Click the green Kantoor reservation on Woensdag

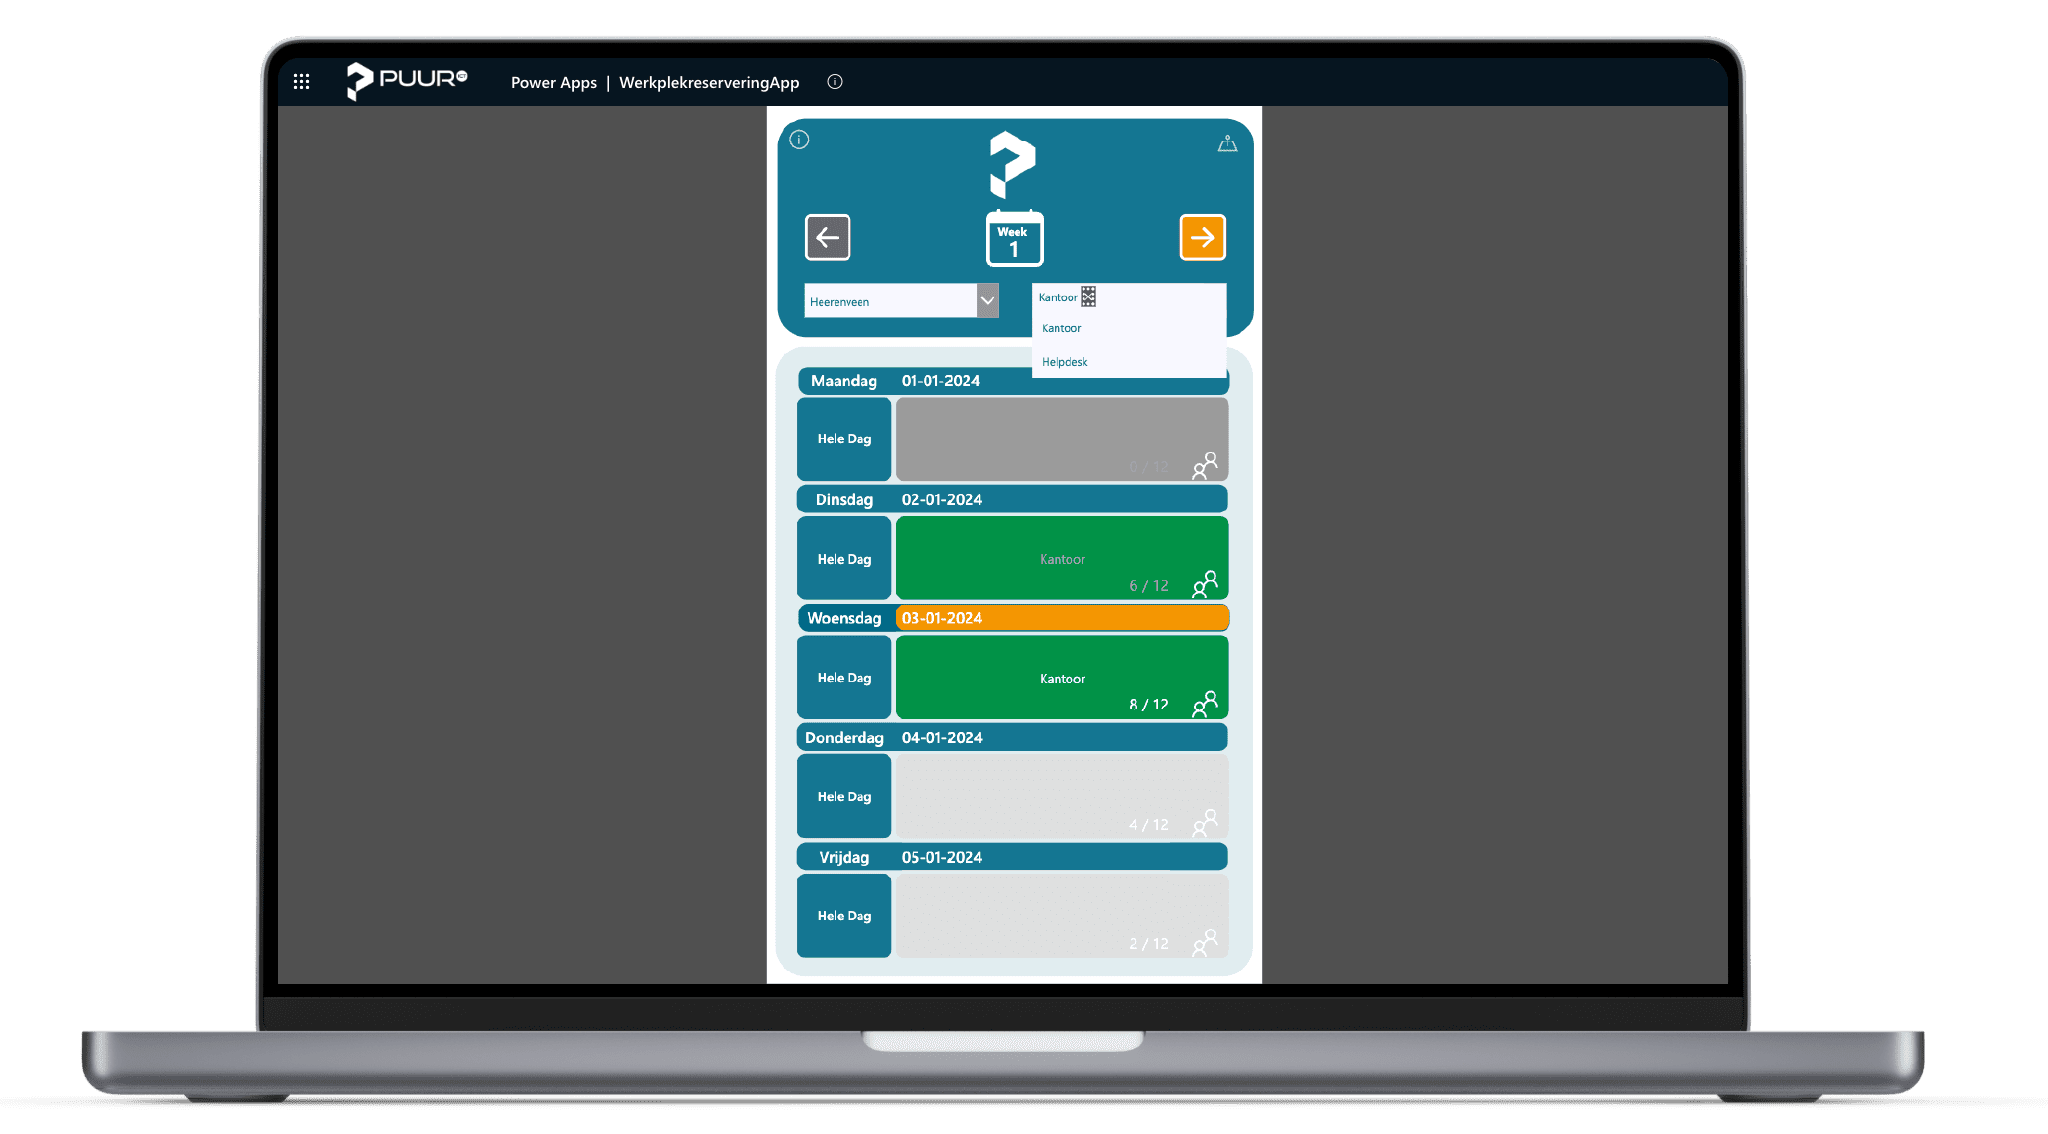(1062, 678)
